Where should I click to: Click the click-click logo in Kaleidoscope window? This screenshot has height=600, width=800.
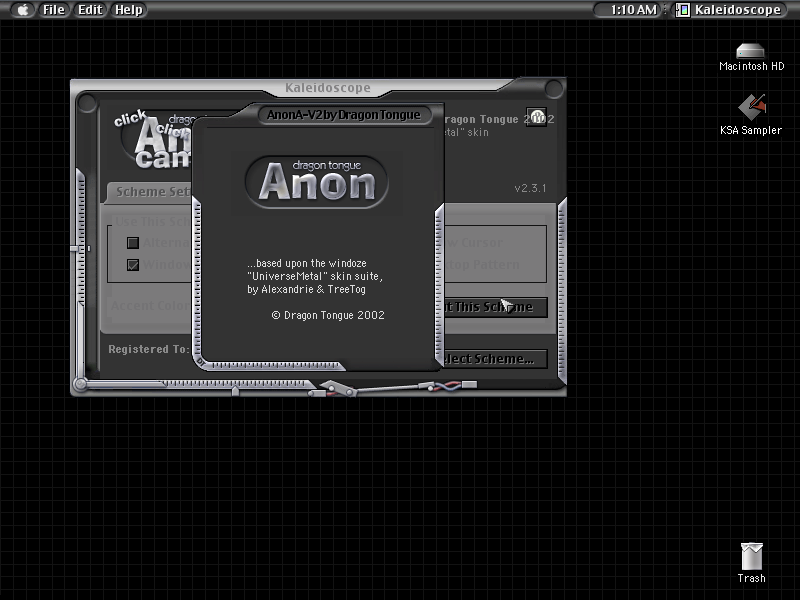(152, 139)
